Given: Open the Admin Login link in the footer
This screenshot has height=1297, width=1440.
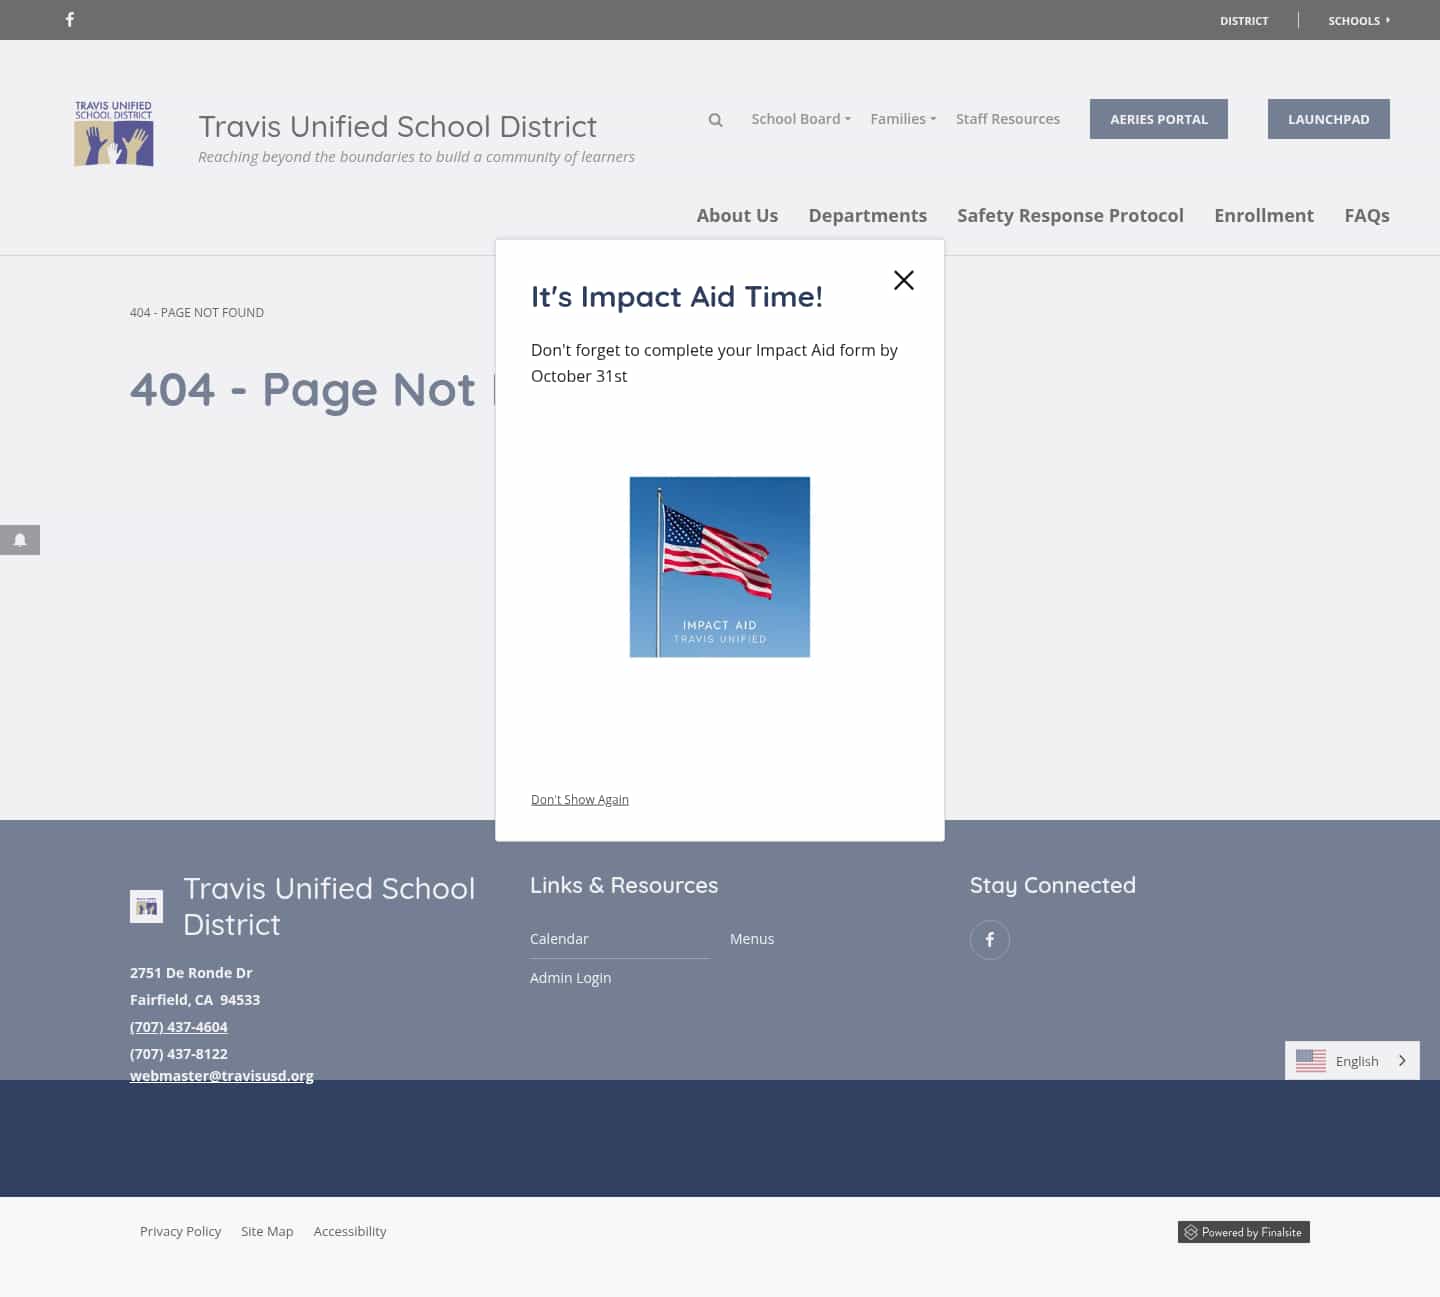Looking at the screenshot, I should click(570, 978).
